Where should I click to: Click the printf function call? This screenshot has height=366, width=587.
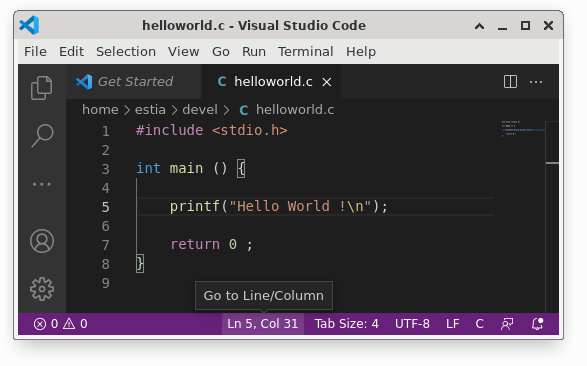[x=195, y=206]
